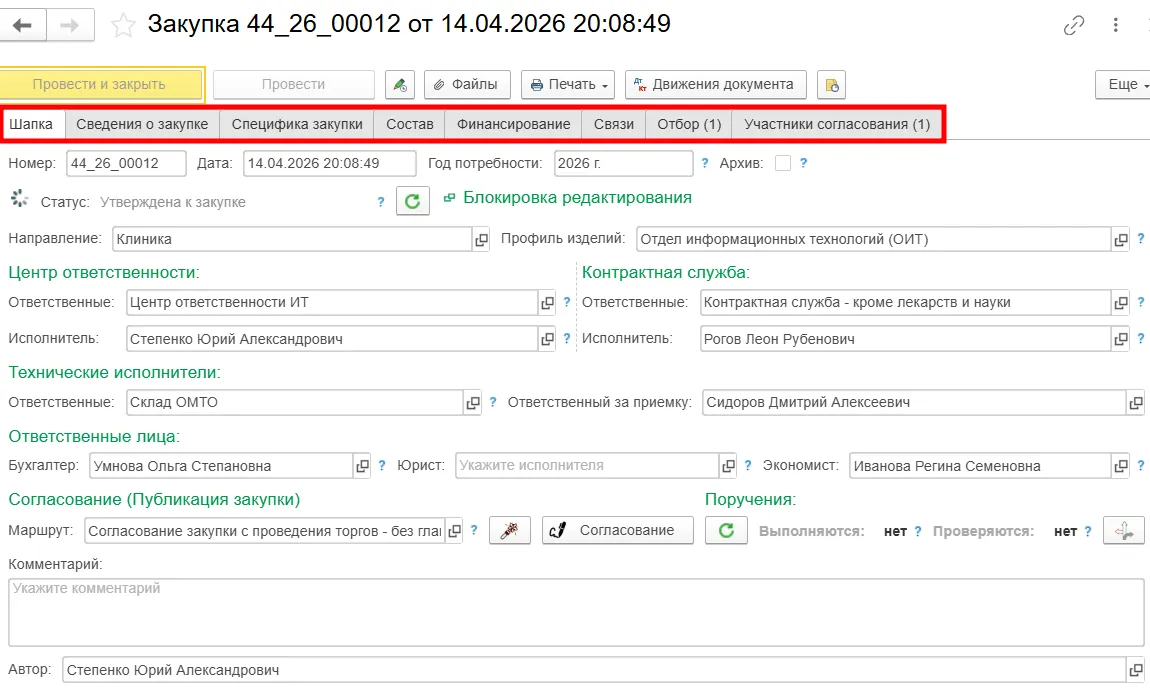Open the Файлы button
The width and height of the screenshot is (1150, 690).
[467, 84]
